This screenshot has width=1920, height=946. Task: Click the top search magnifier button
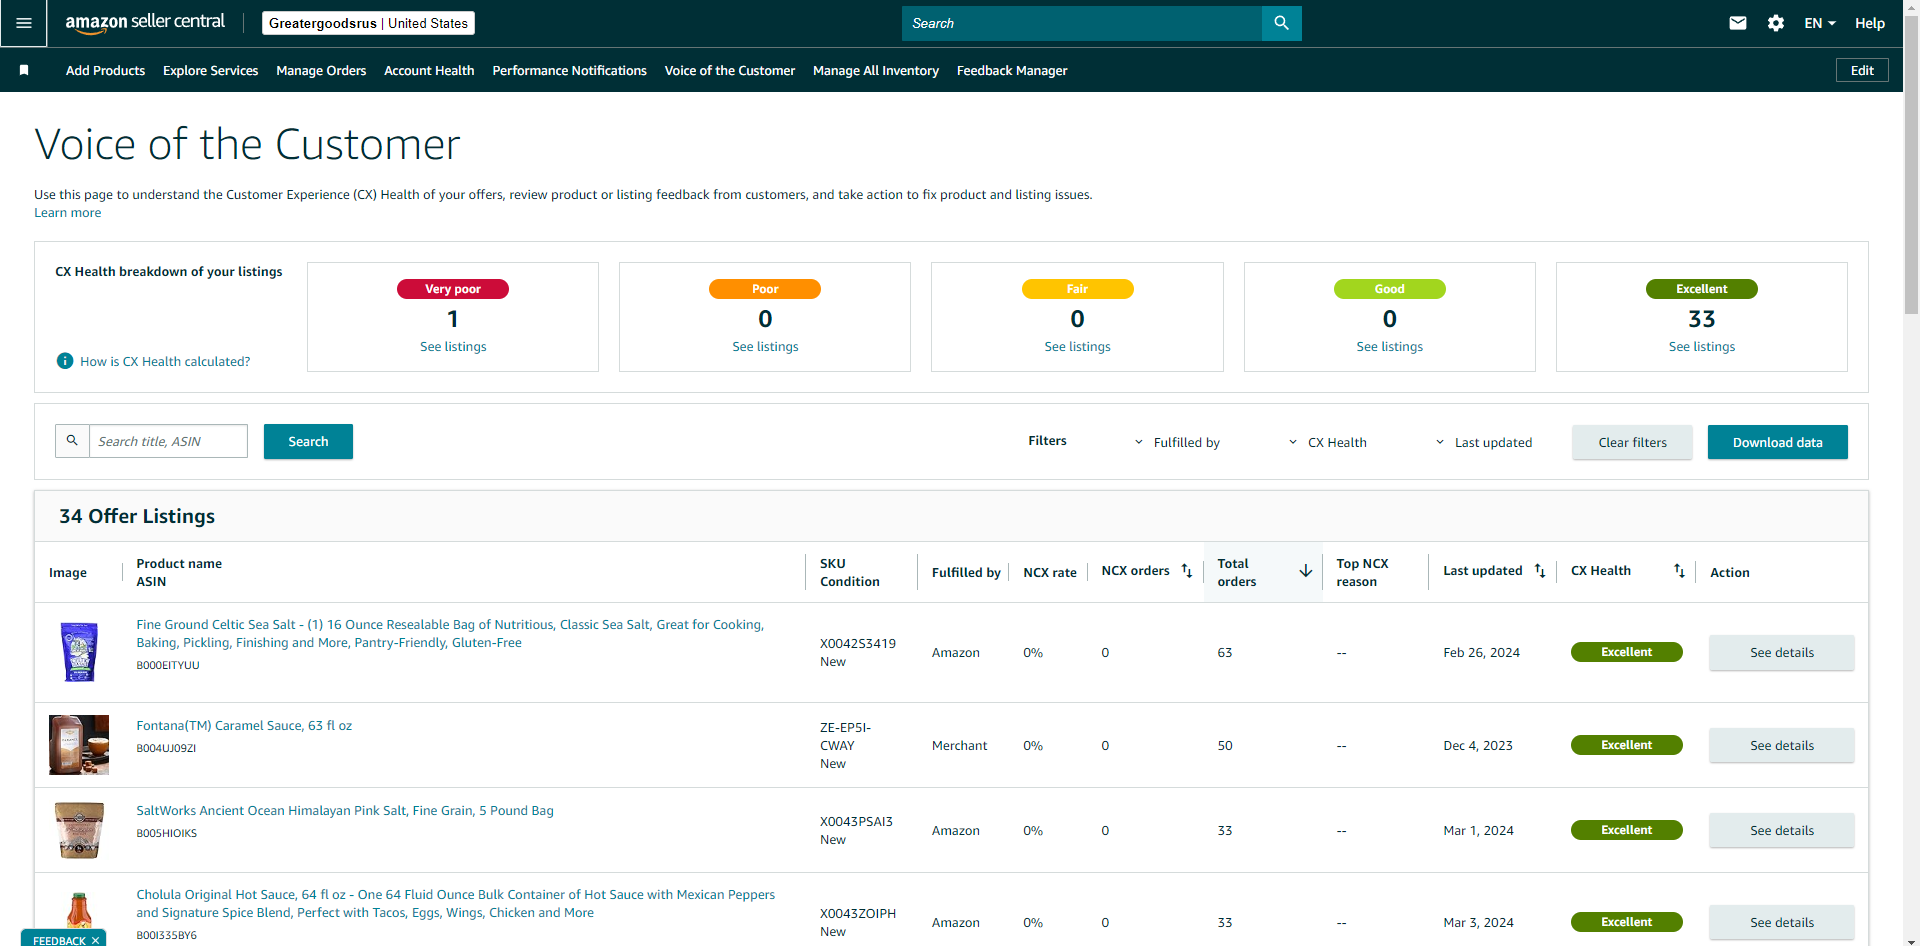click(x=1281, y=23)
